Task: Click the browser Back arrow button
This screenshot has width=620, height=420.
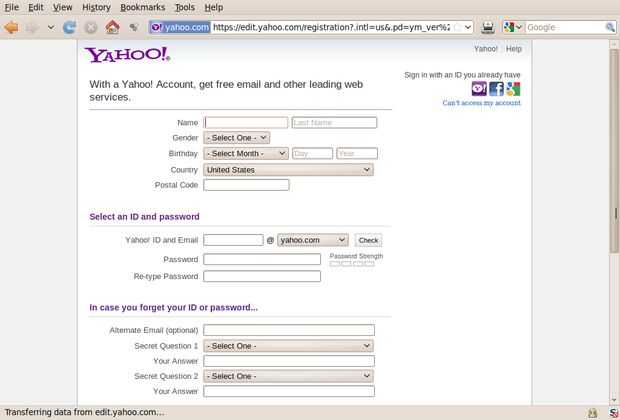Action: tap(11, 27)
